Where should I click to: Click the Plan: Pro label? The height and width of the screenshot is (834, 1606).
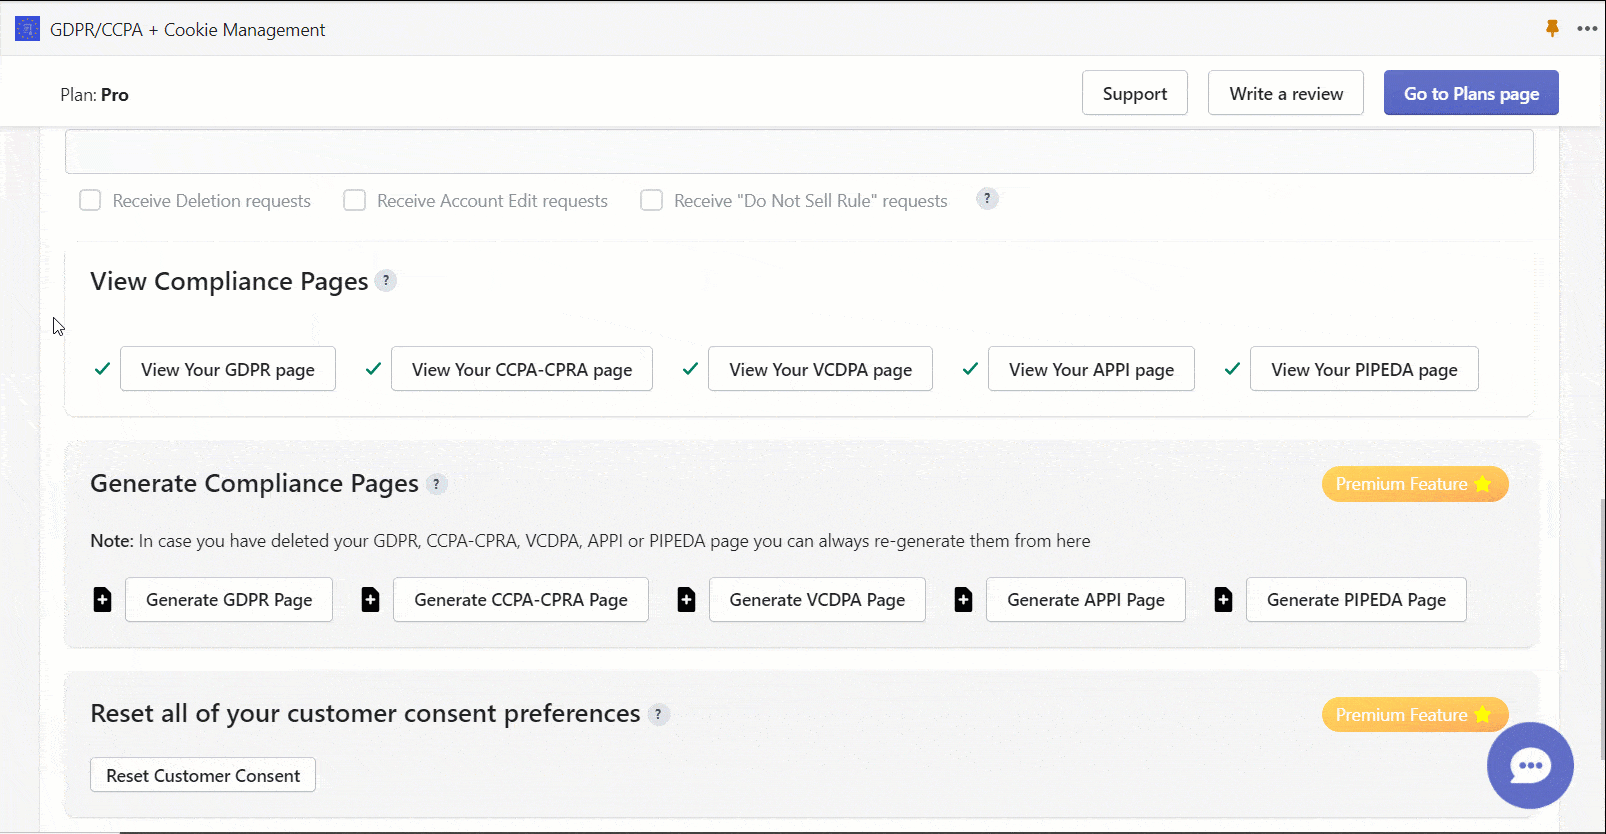pos(94,95)
